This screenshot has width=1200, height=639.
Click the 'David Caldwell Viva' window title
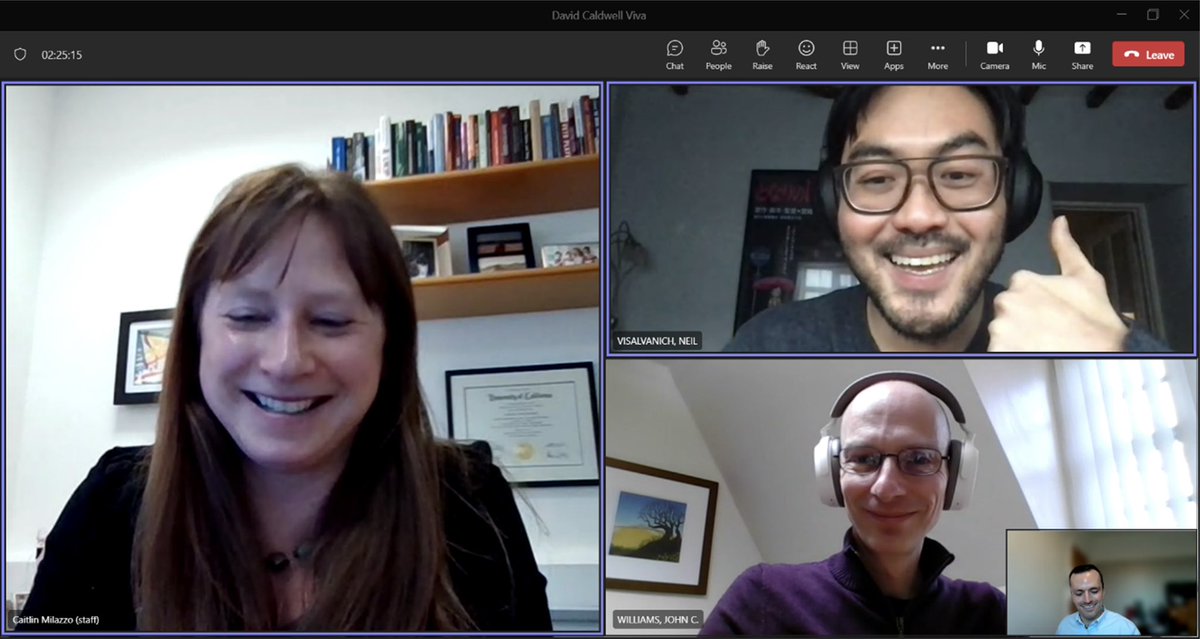pyautogui.click(x=600, y=15)
